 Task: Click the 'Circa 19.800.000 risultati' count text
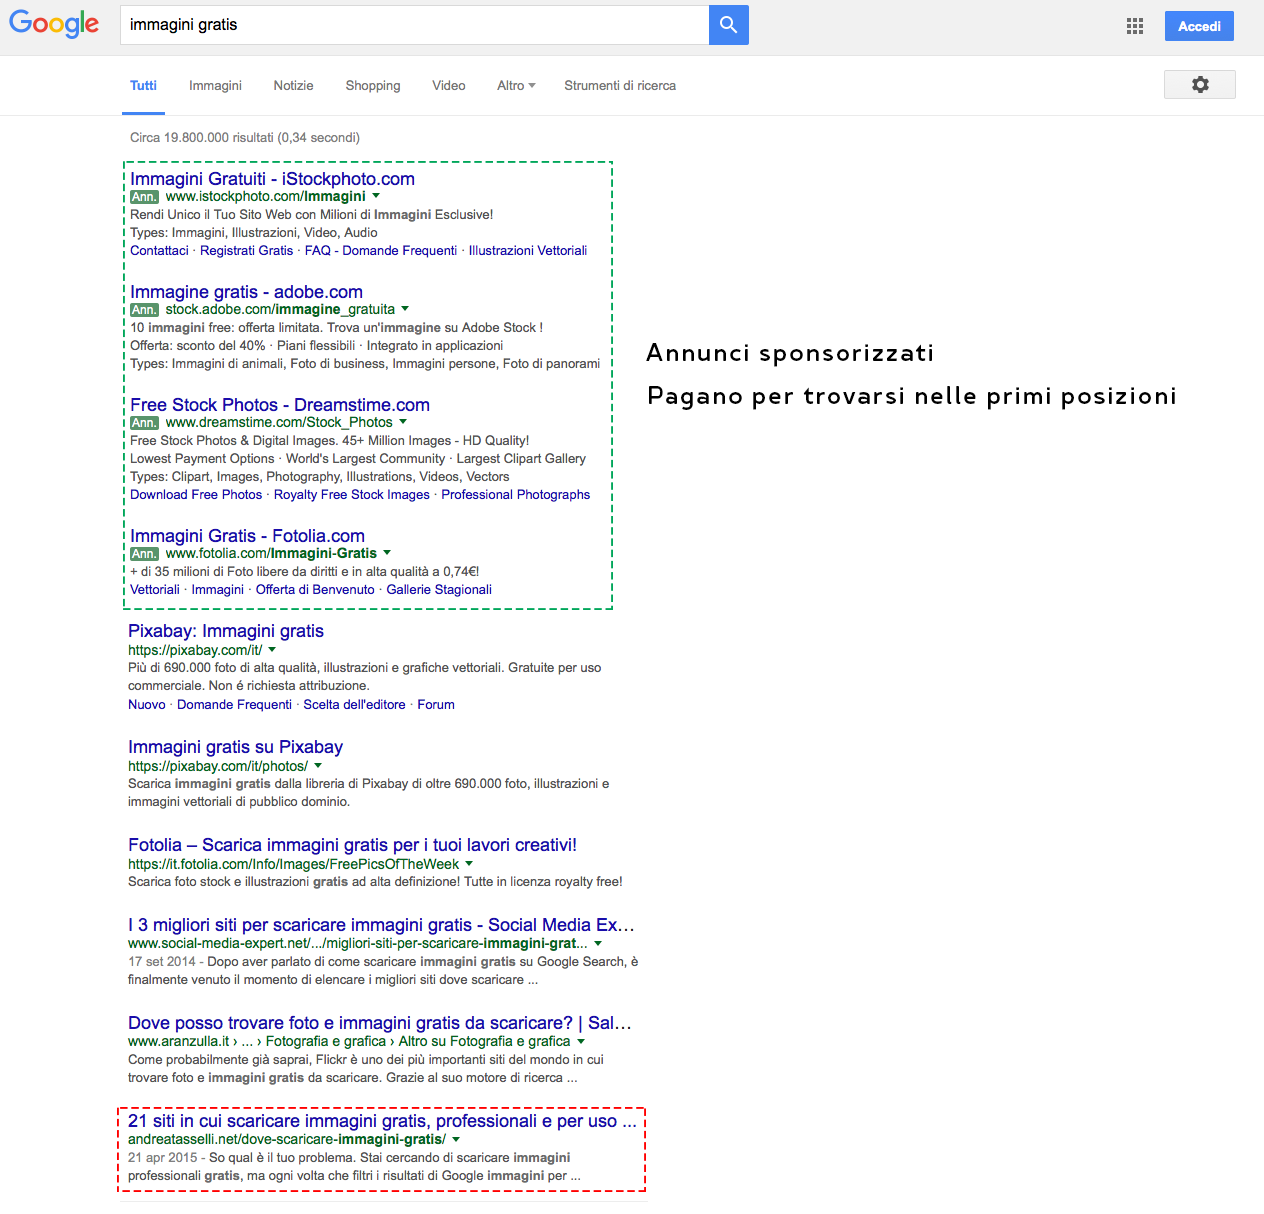[245, 138]
